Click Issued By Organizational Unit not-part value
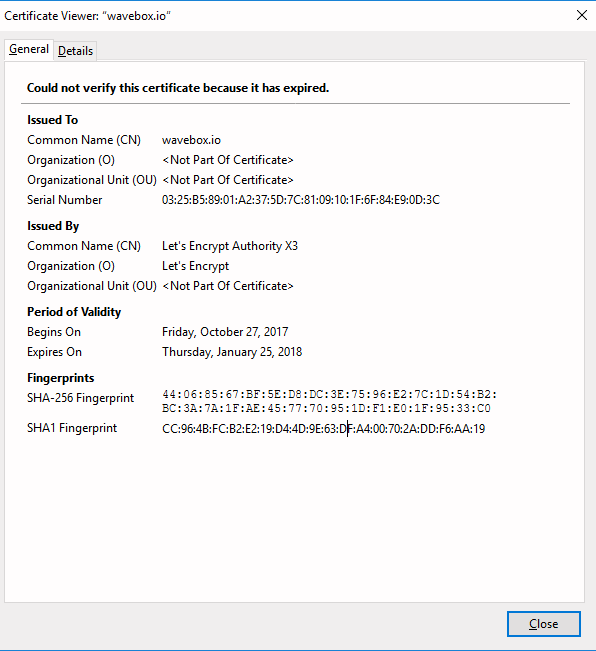 228,286
